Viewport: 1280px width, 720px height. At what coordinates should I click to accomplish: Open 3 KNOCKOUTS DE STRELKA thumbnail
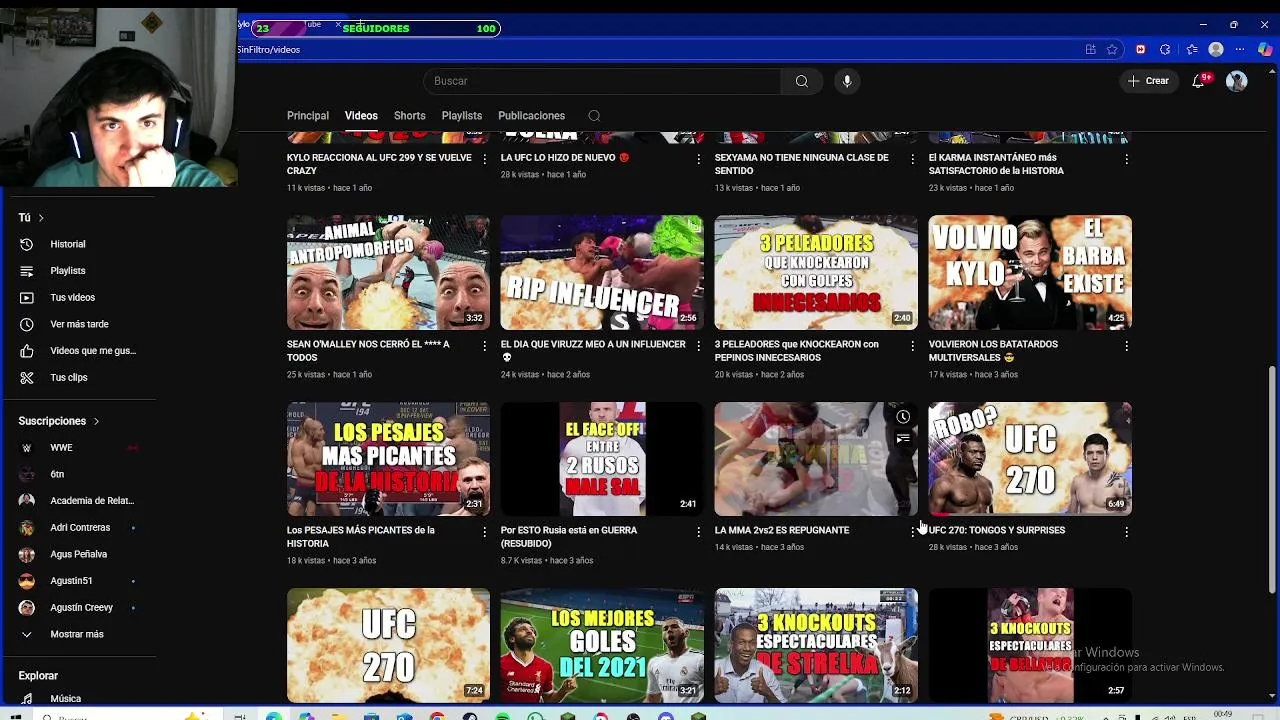coord(816,645)
